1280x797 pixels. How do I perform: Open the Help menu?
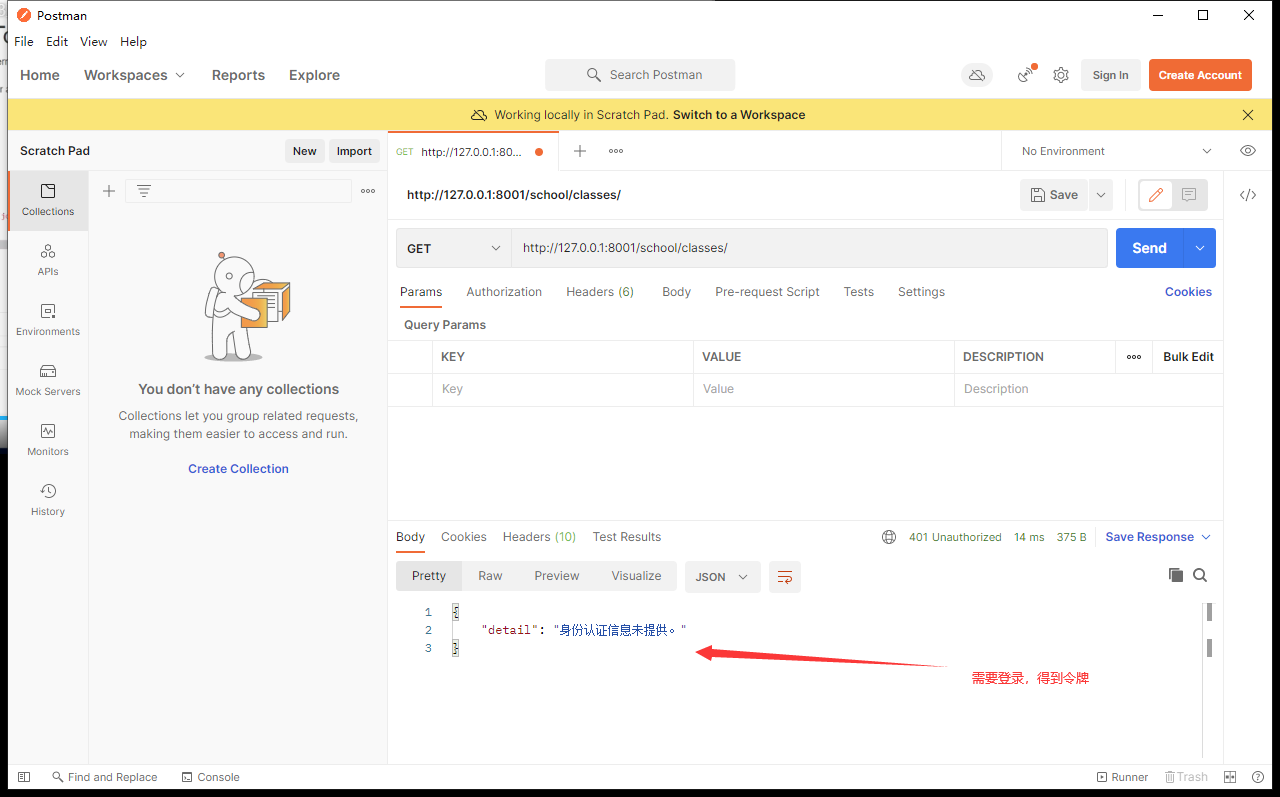click(x=133, y=42)
